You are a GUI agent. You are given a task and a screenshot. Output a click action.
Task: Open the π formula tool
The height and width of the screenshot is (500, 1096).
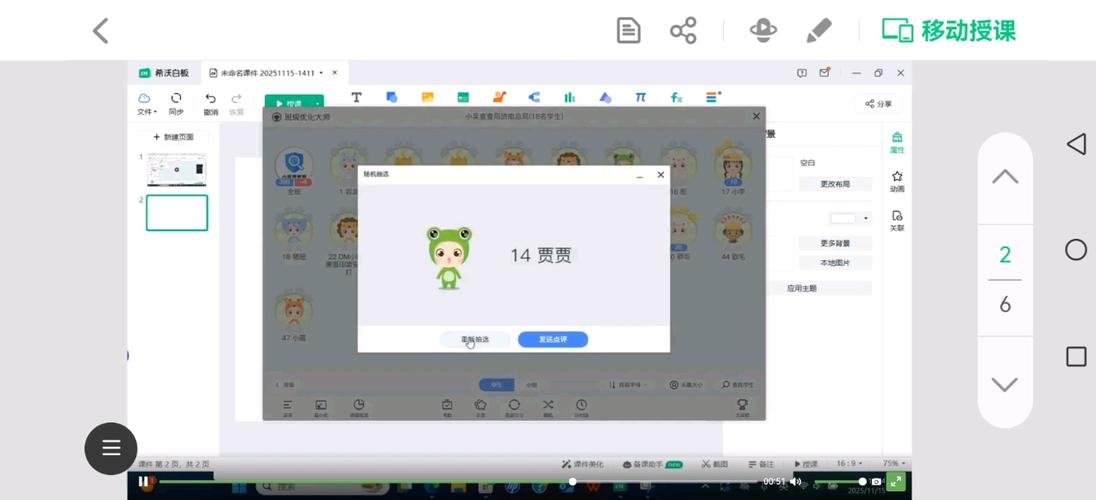pos(641,97)
